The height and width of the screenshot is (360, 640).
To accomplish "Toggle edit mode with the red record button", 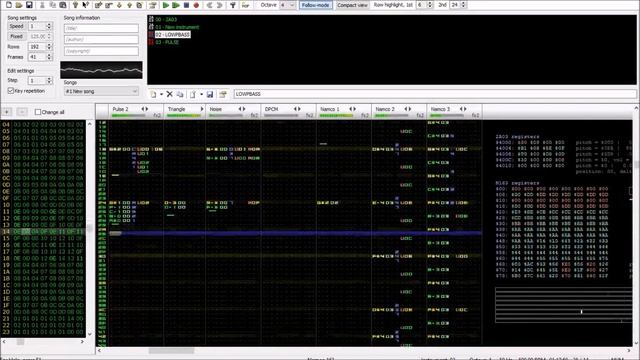I will (196, 5).
